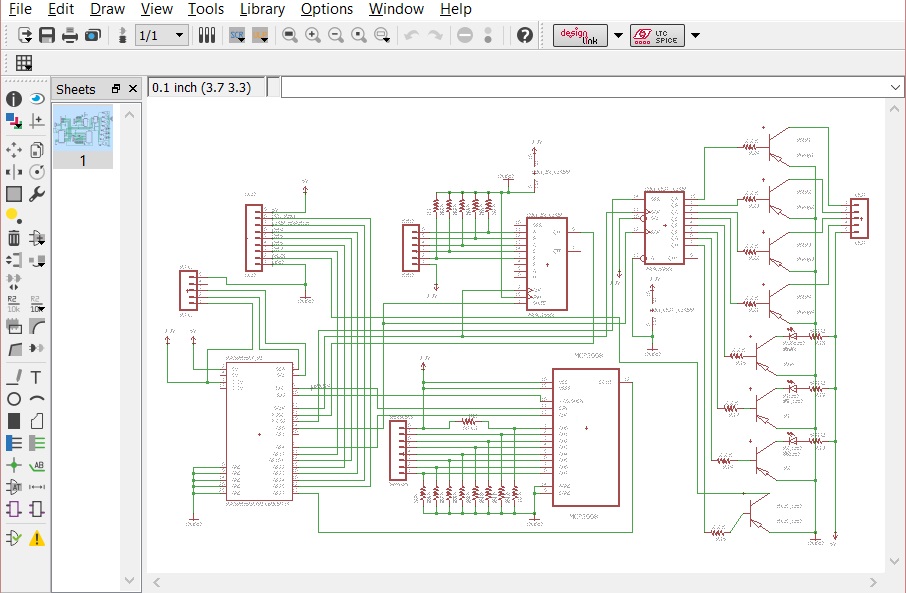906x593 pixels.
Task: Activate the Net drawing tool
Action: (37, 444)
